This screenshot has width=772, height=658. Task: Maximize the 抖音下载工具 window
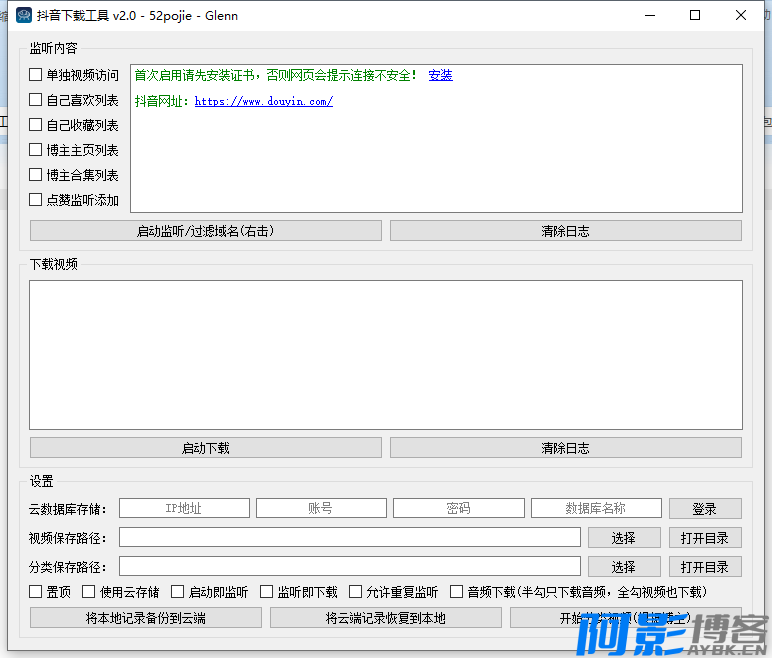coord(695,15)
